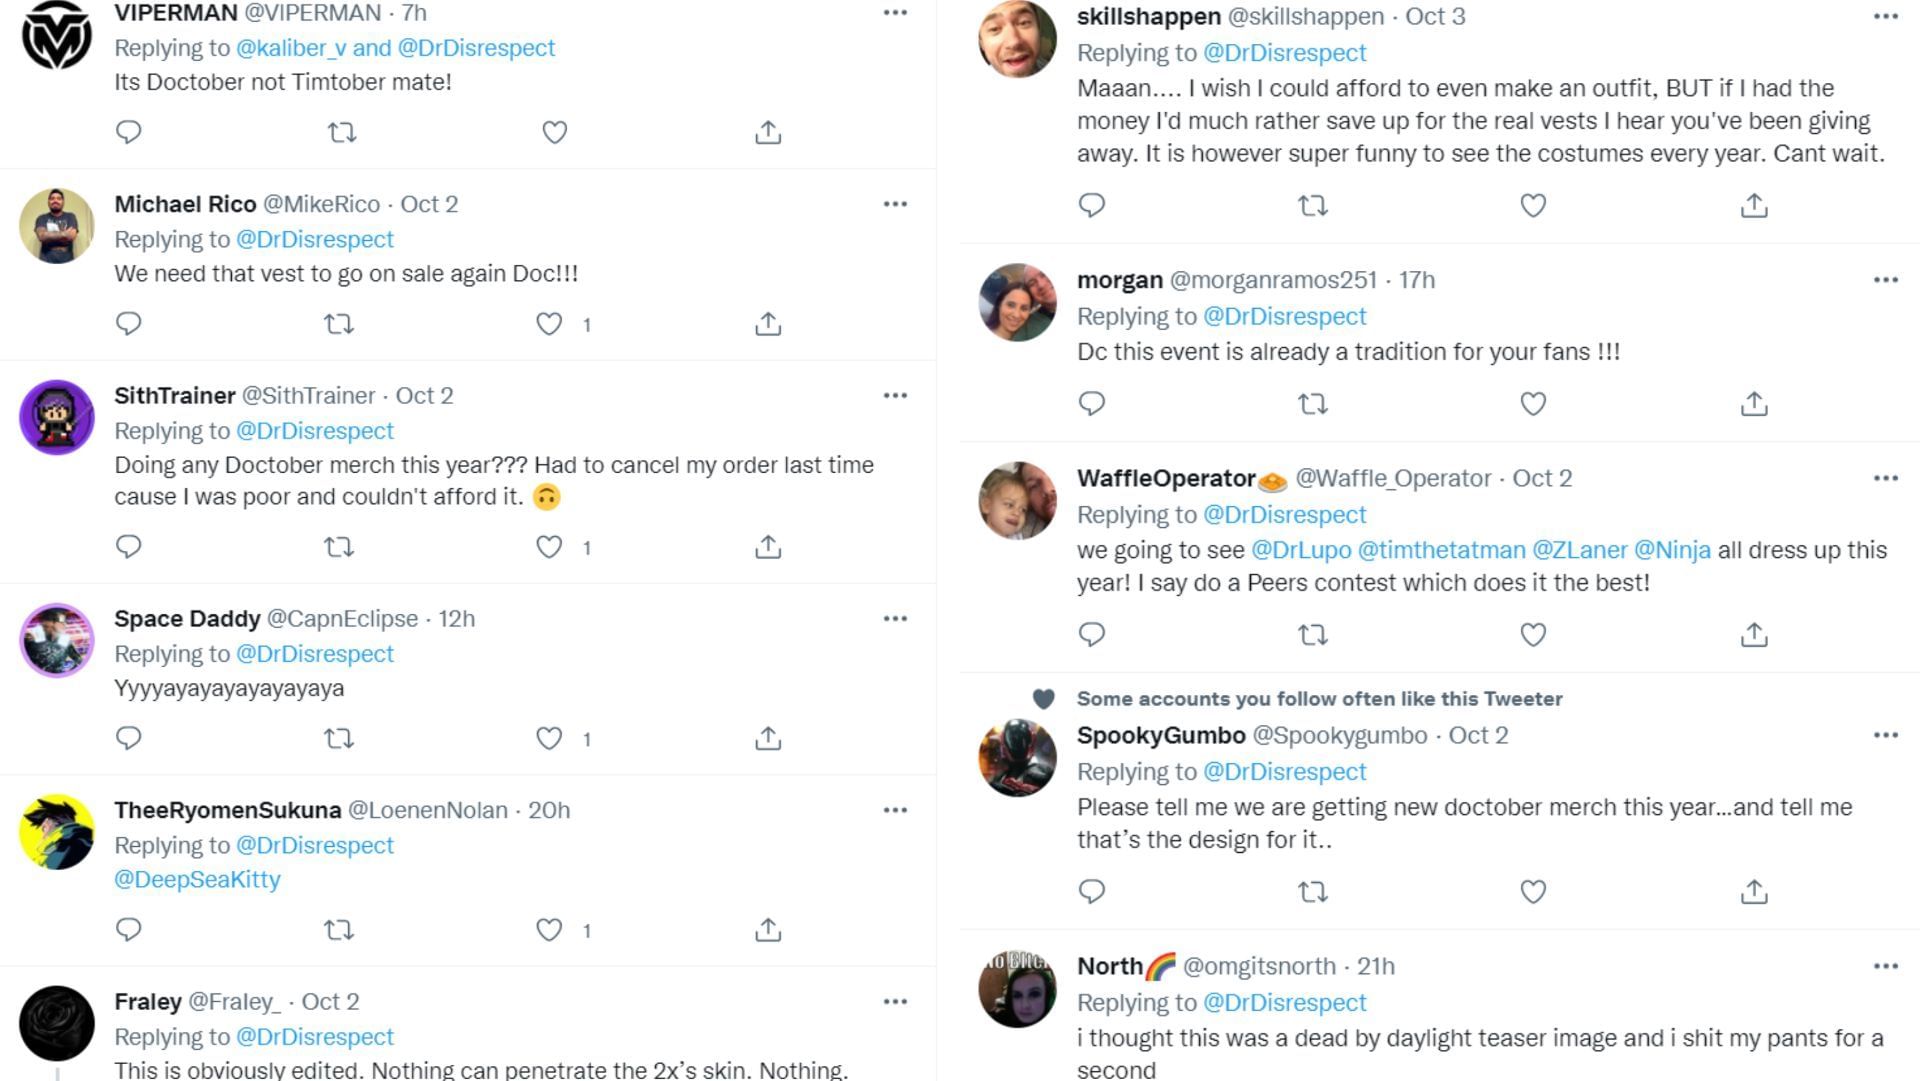This screenshot has height=1081, width=1920.
Task: Open Fraley's black rose avatar
Action: pyautogui.click(x=57, y=1023)
